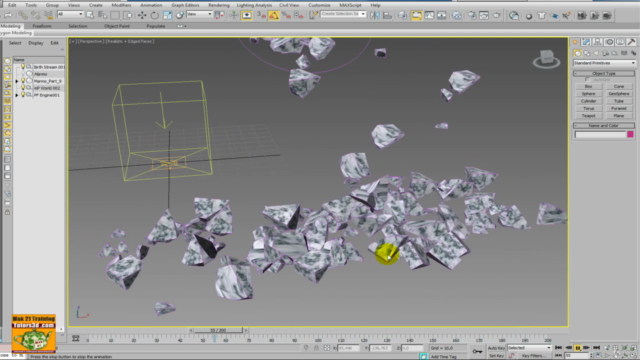The height and width of the screenshot is (360, 640).
Task: Activate the Select and Scale tool
Action: click(167, 15)
